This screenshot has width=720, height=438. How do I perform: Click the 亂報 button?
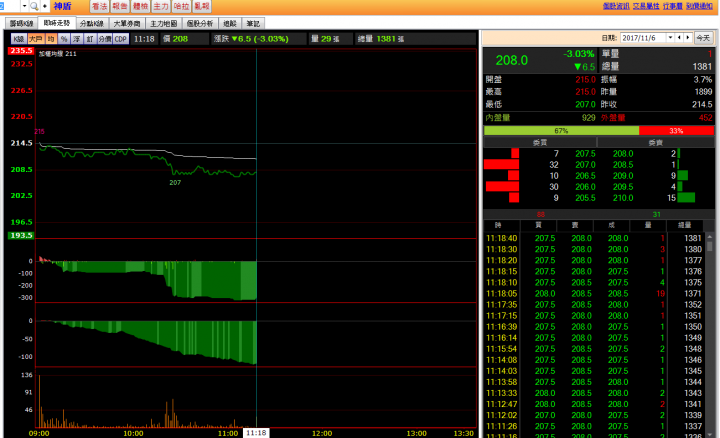click(x=202, y=6)
